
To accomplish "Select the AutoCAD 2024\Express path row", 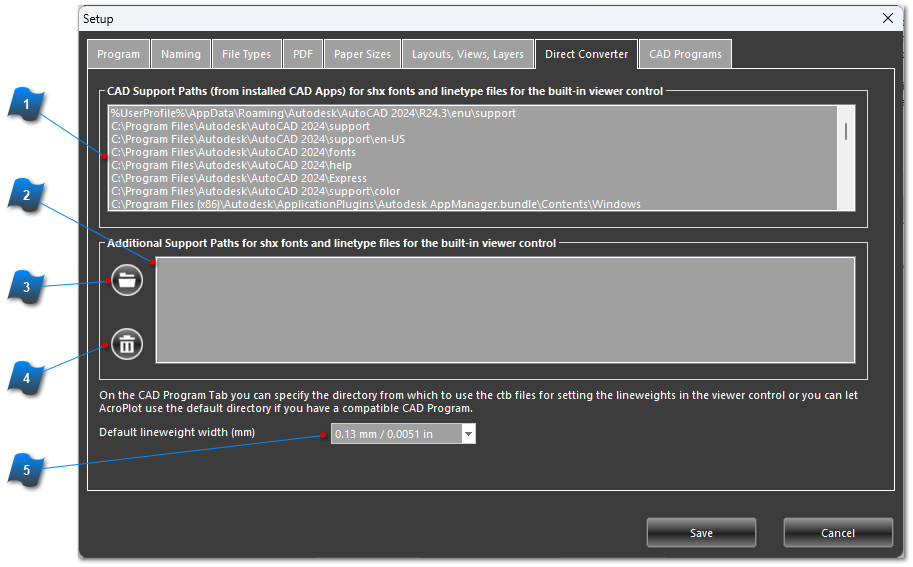I will 473,178.
